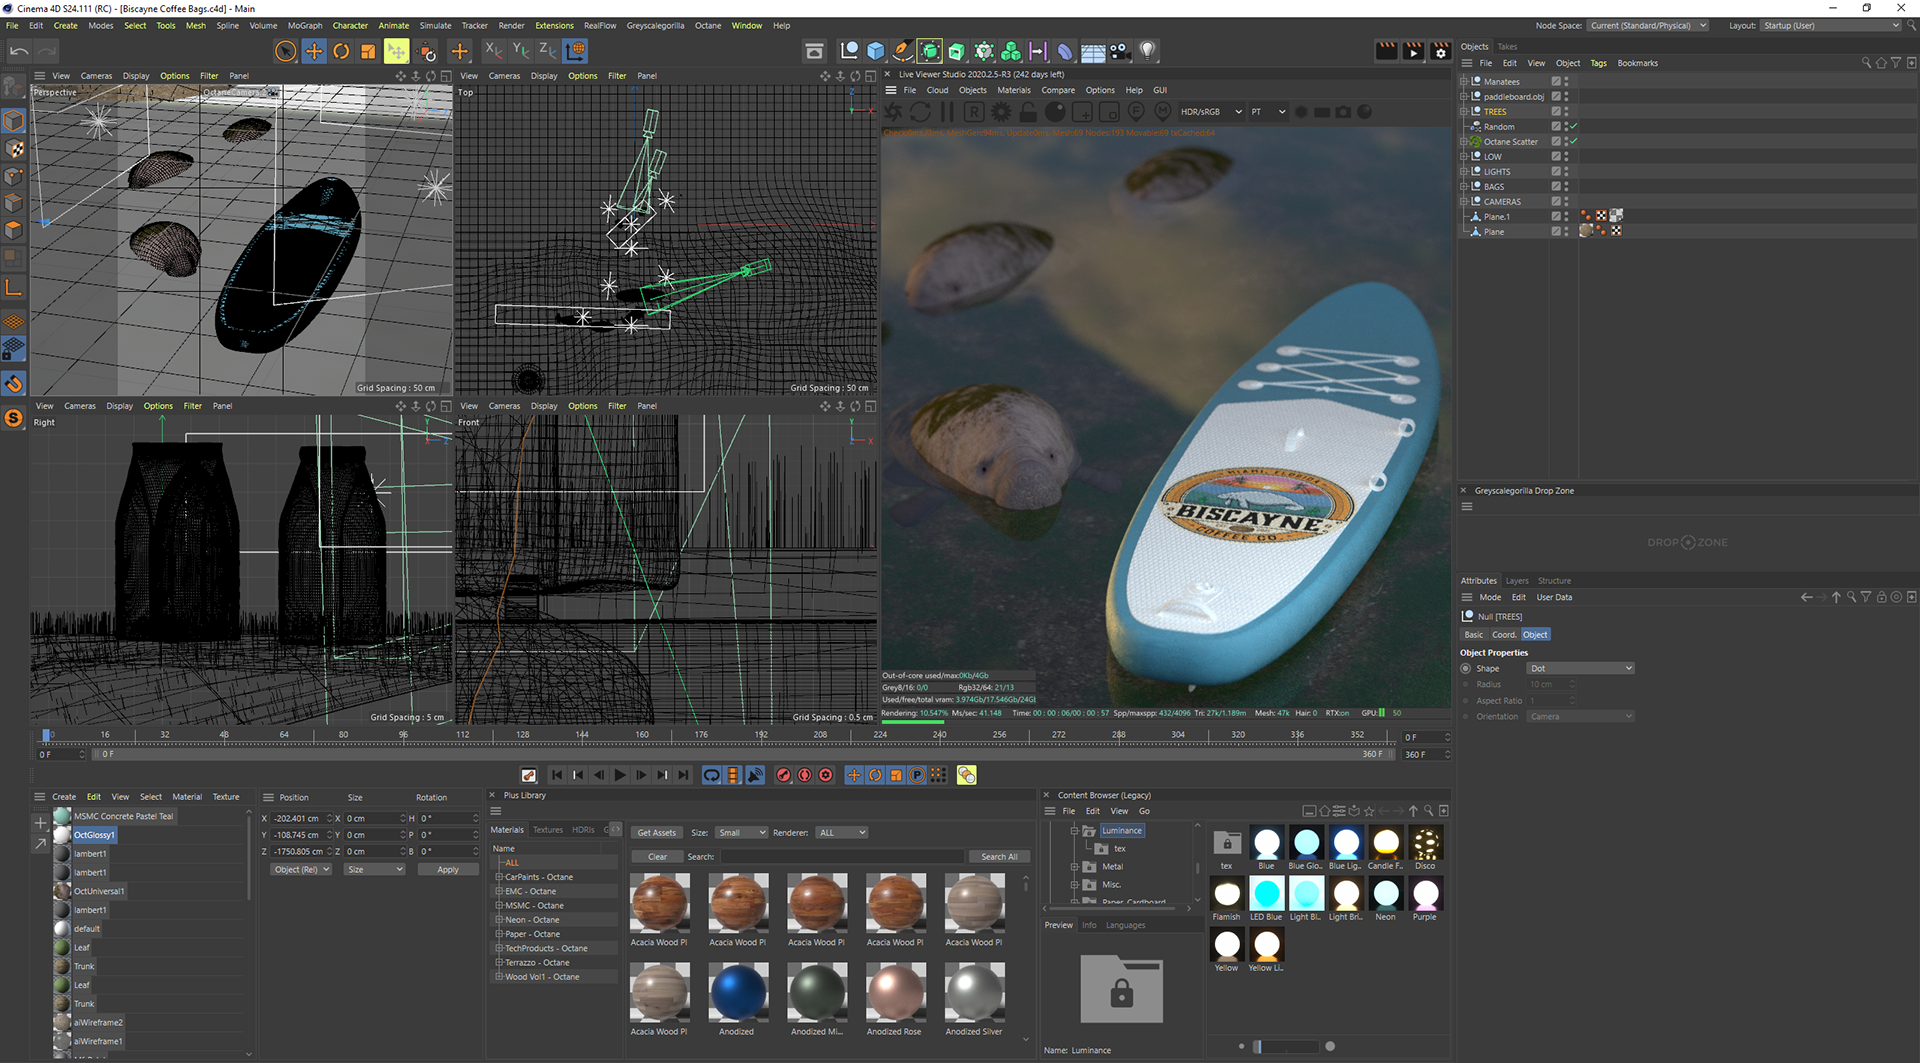Viewport: 1920px width, 1063px height.
Task: Add a cube primitive from toolbar
Action: click(x=876, y=51)
